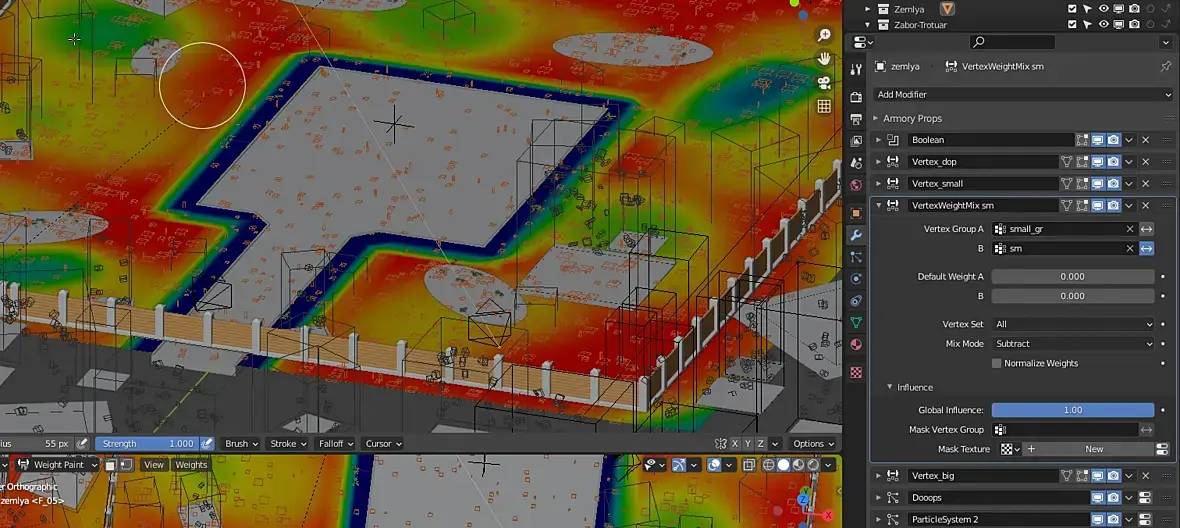The image size is (1180, 528).
Task: Adjust the Global Influence slider
Action: point(1072,410)
